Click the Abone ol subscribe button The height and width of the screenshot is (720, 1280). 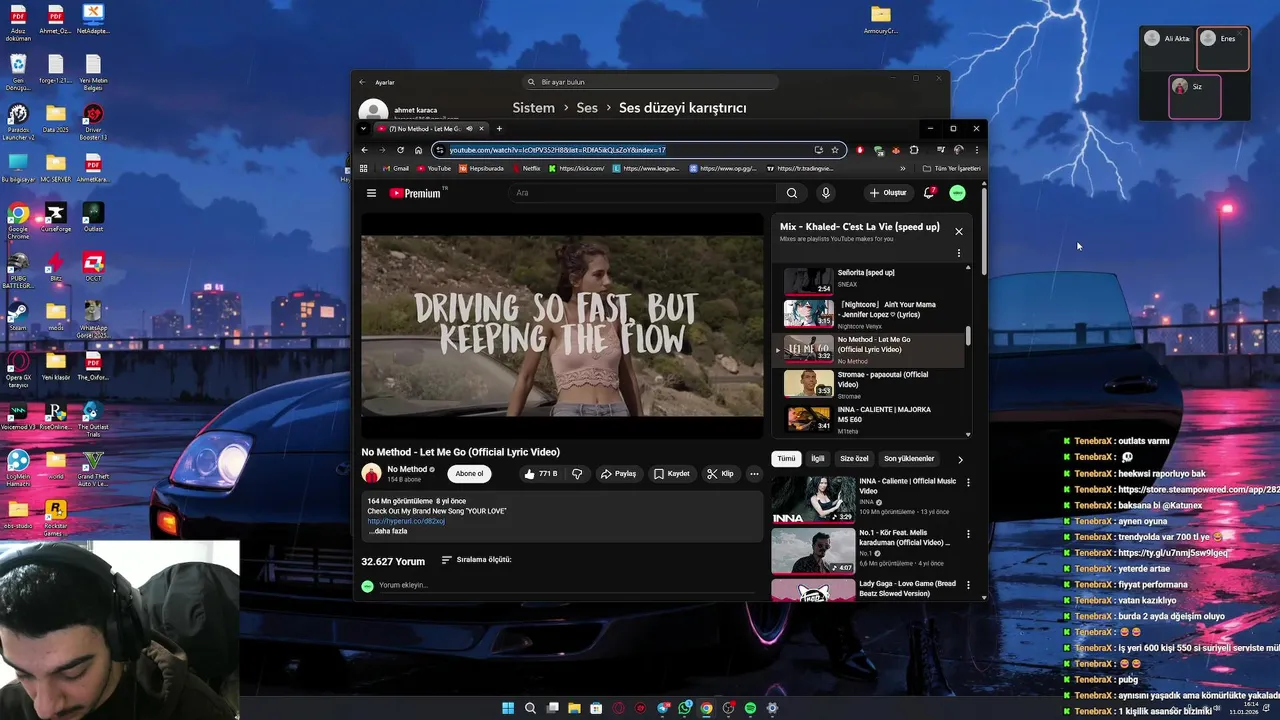click(469, 474)
